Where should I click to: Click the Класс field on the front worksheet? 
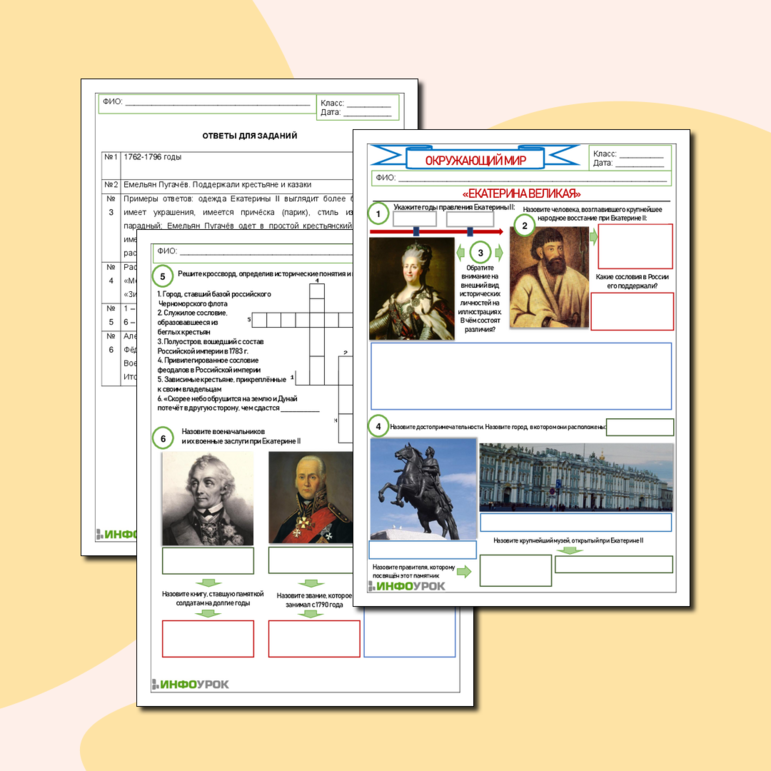tap(627, 154)
